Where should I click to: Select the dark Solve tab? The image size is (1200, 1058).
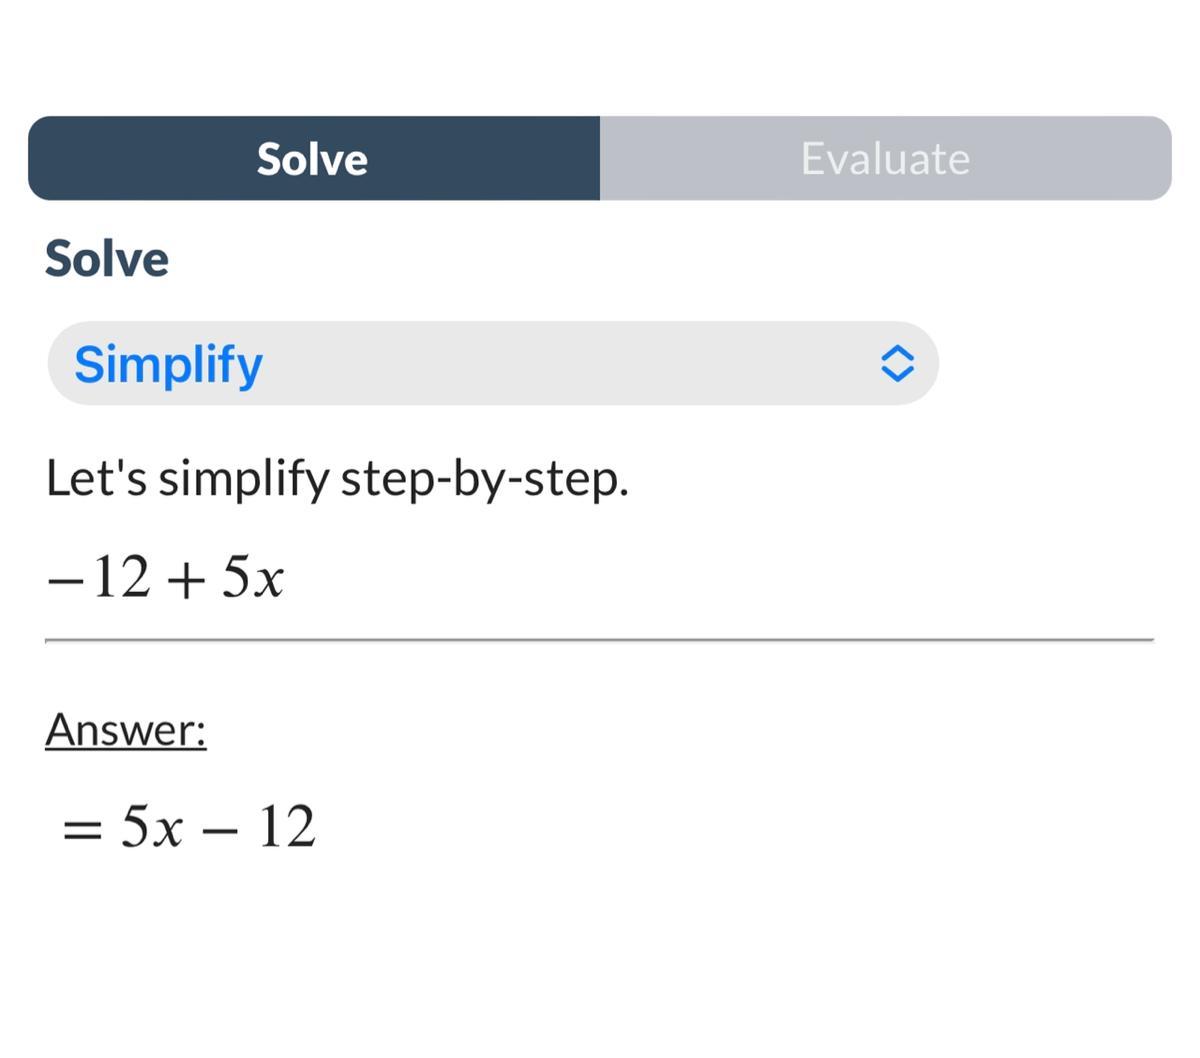(313, 159)
